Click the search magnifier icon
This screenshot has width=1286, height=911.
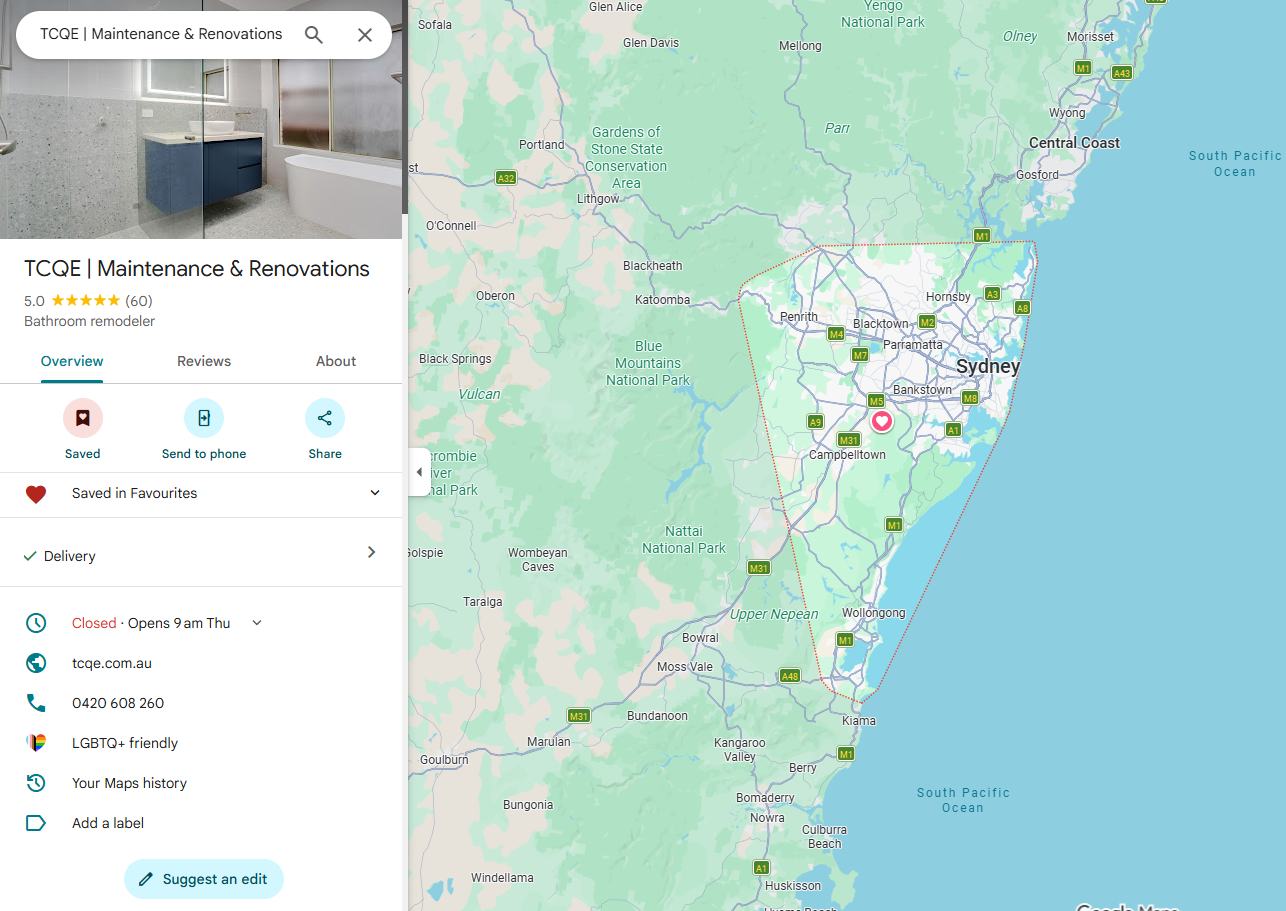click(314, 35)
